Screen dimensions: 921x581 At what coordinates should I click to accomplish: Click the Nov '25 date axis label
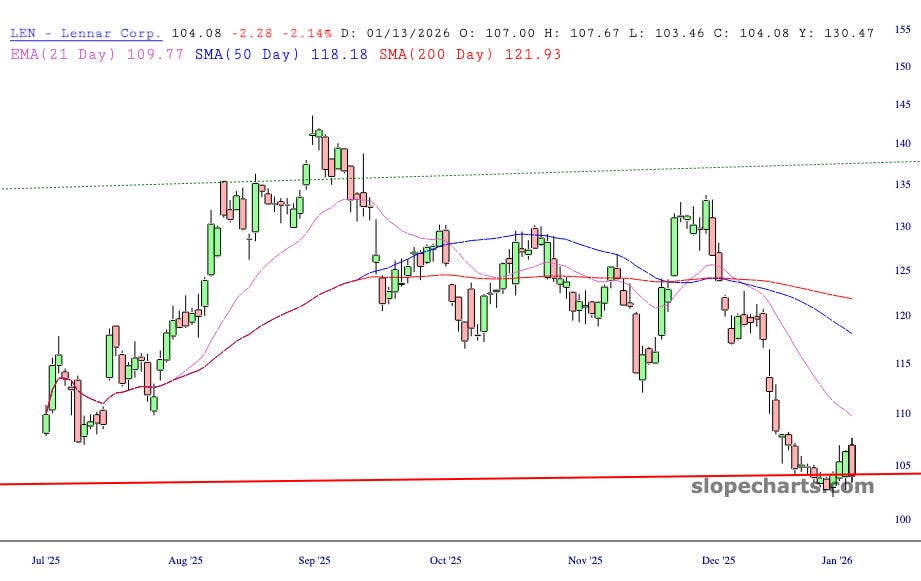(x=585, y=560)
